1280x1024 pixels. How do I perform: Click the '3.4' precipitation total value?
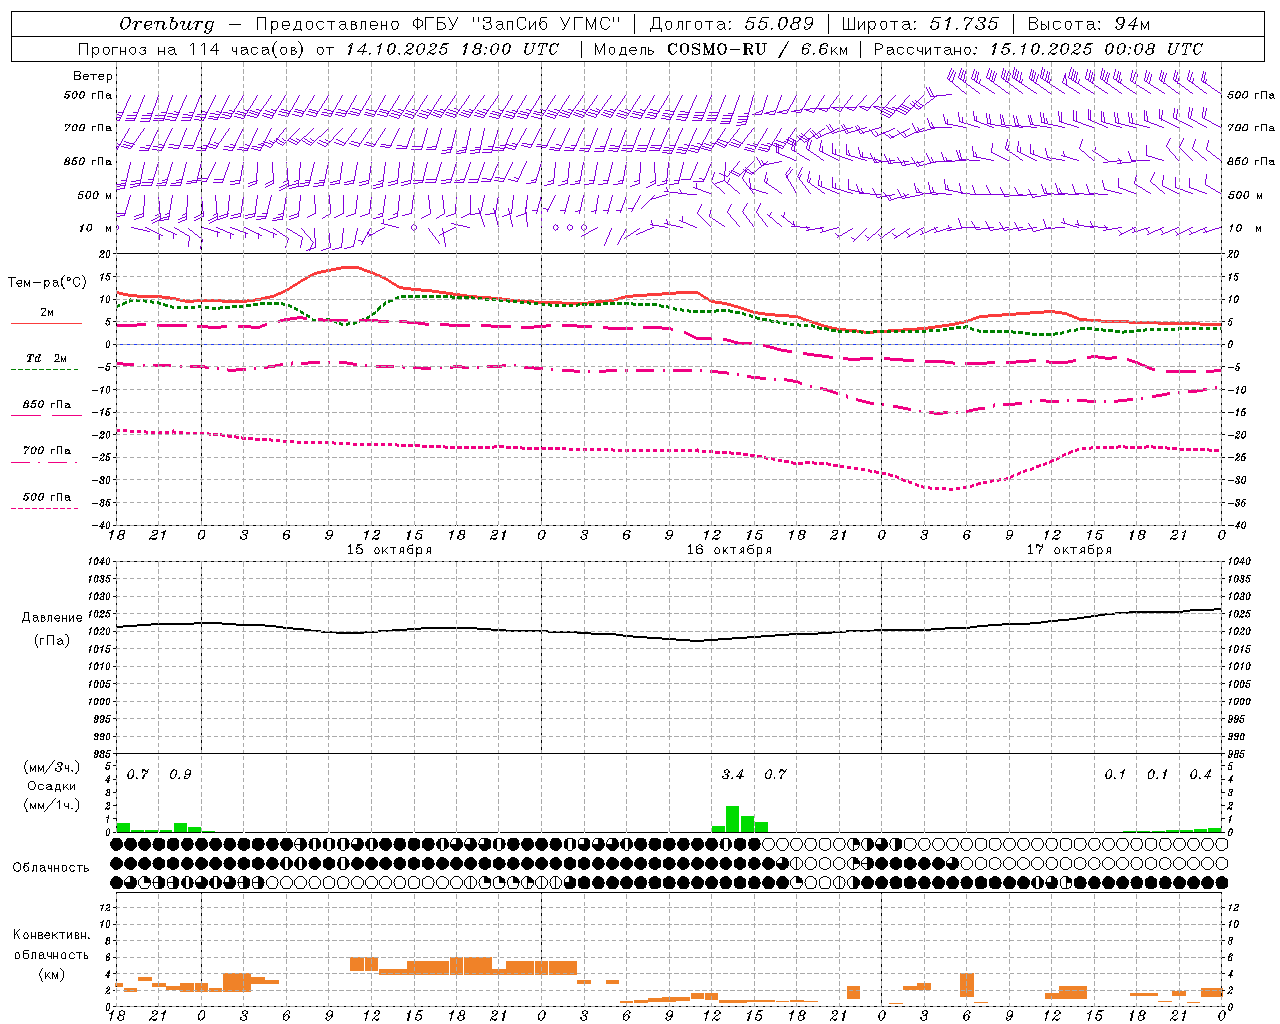tap(733, 774)
